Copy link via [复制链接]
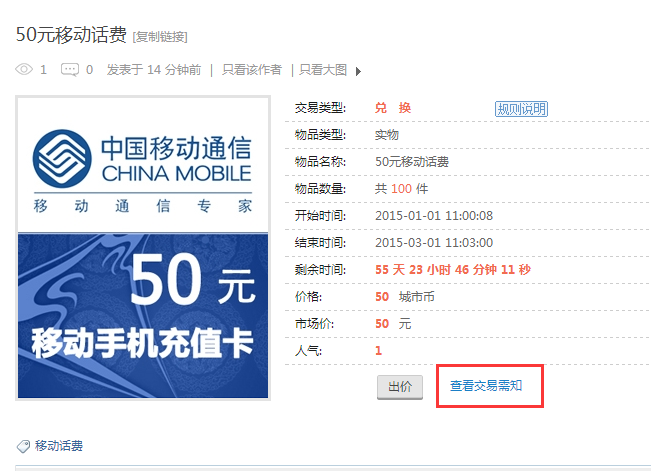 (x=160, y=37)
